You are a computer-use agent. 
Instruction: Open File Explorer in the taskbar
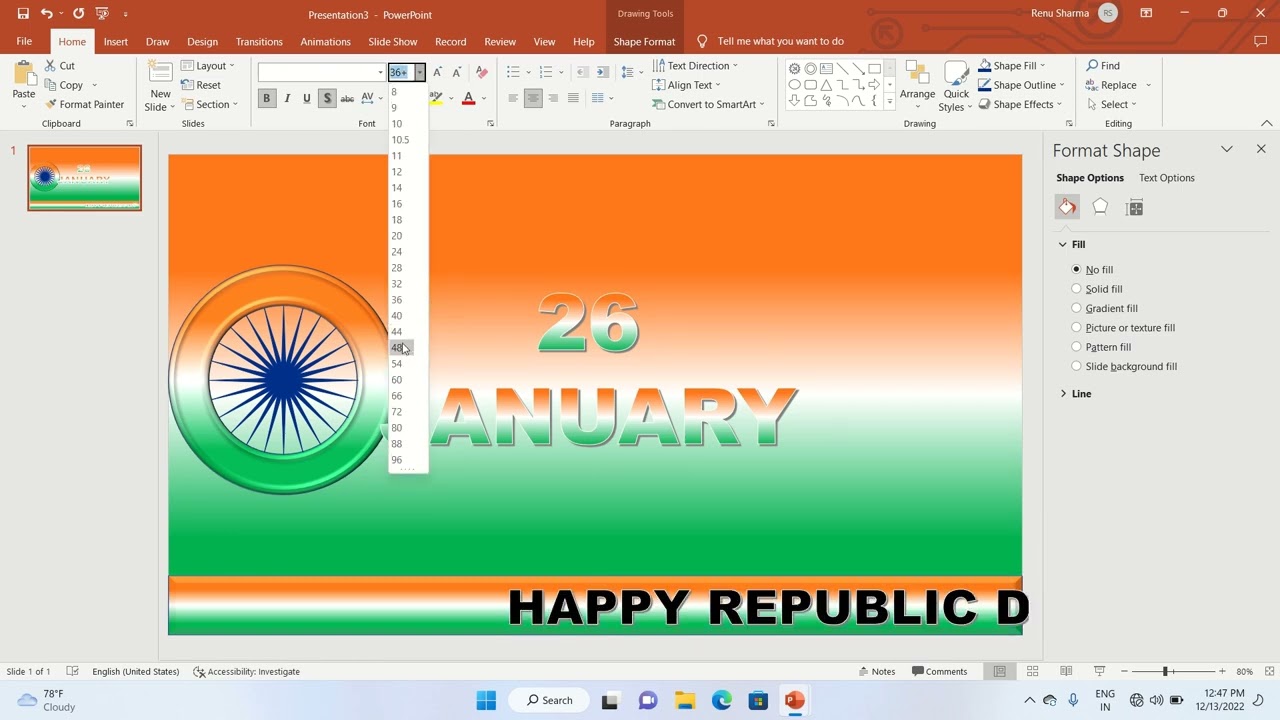pos(684,700)
